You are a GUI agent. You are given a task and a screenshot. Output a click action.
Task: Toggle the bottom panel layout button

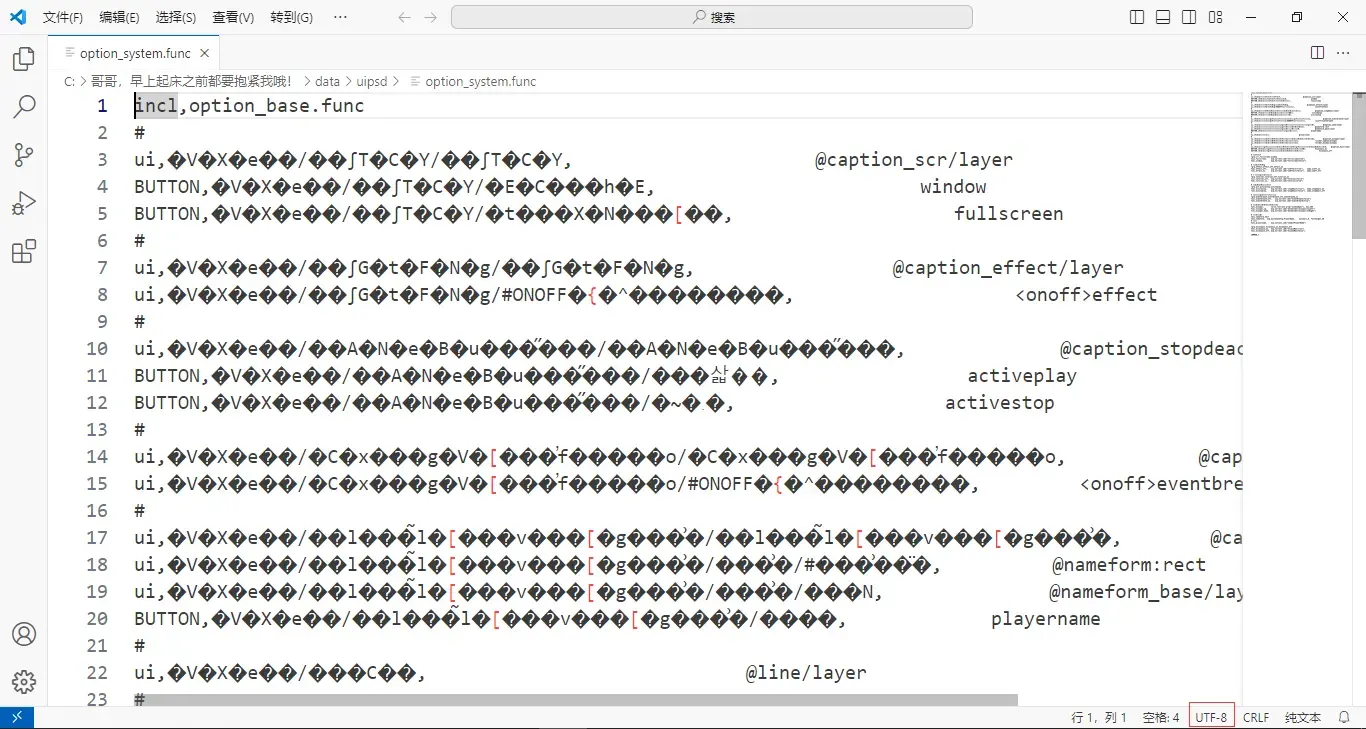point(1163,17)
